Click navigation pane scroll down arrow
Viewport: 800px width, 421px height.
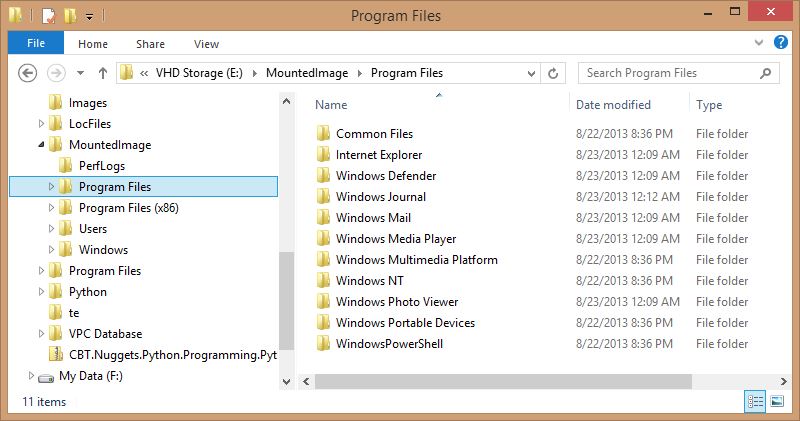pyautogui.click(x=287, y=381)
